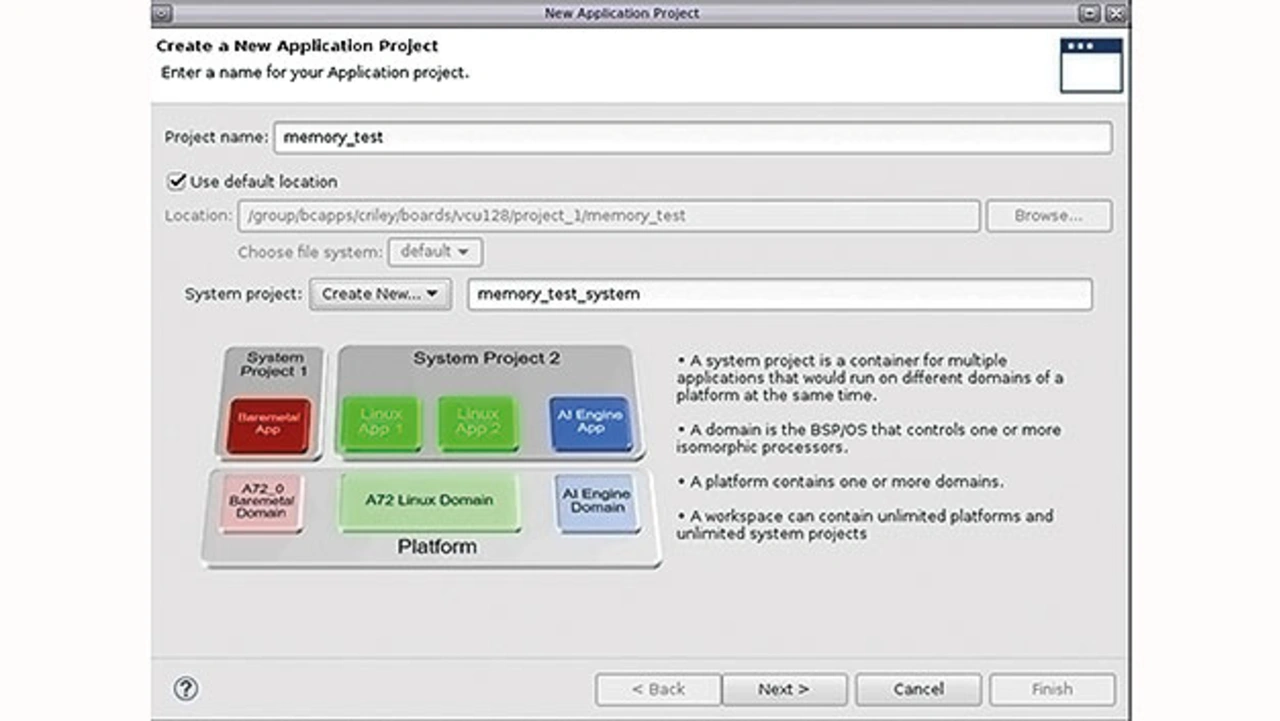The width and height of the screenshot is (1280, 721).
Task: Click the Next > button
Action: (x=784, y=689)
